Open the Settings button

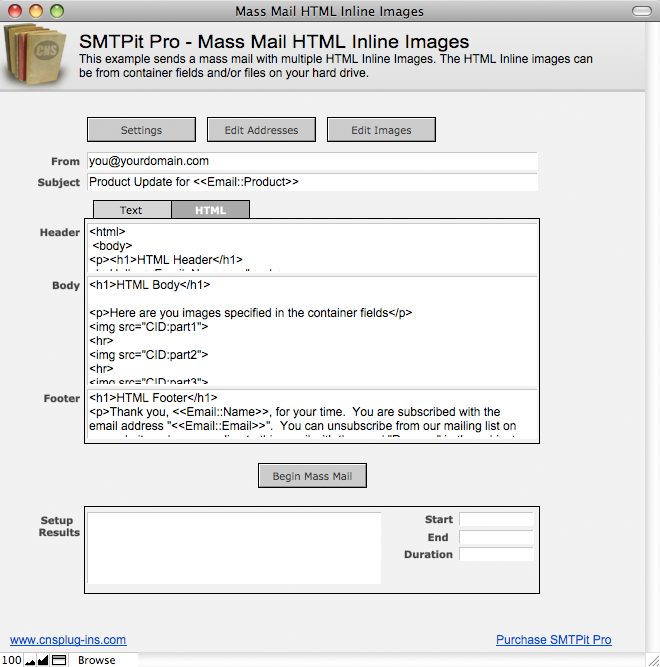pyautogui.click(x=141, y=130)
